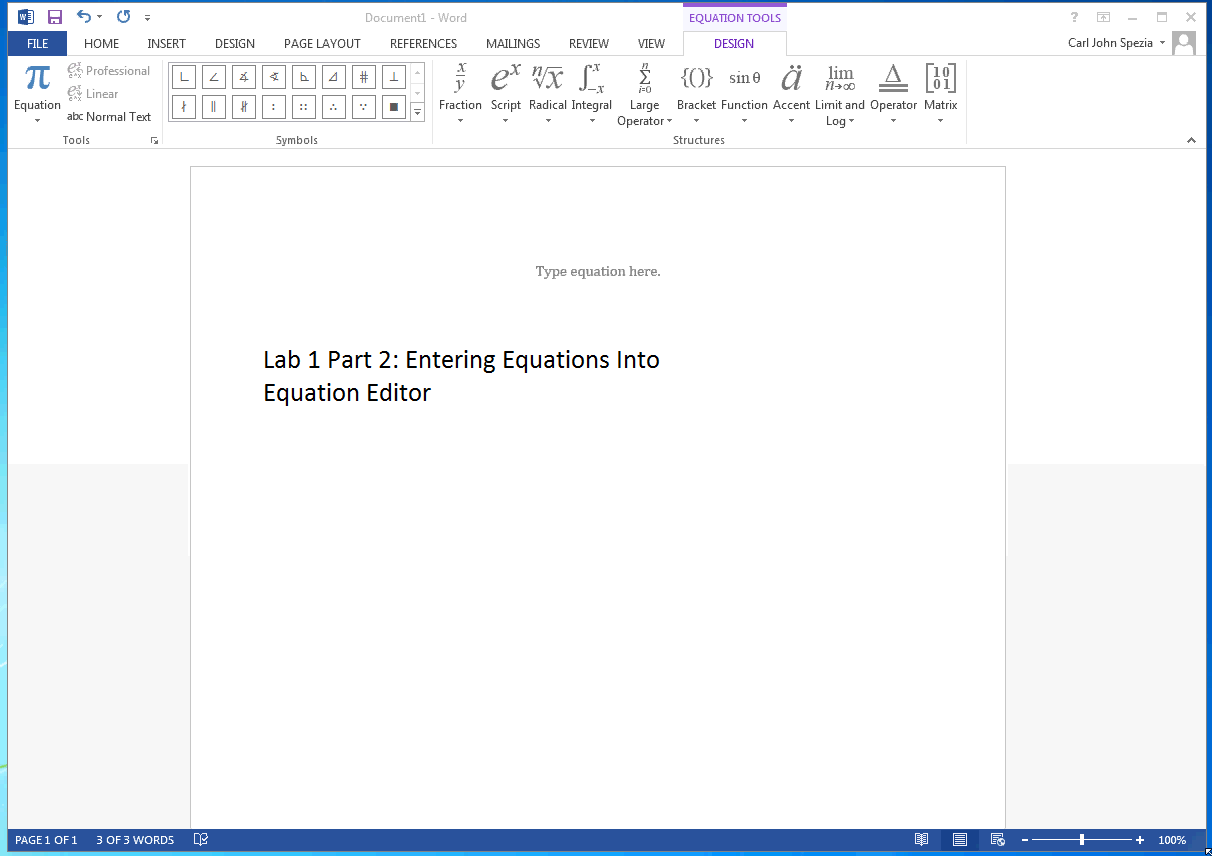Switch to Read Mode in status bar
The width and height of the screenshot is (1212, 856).
(921, 840)
